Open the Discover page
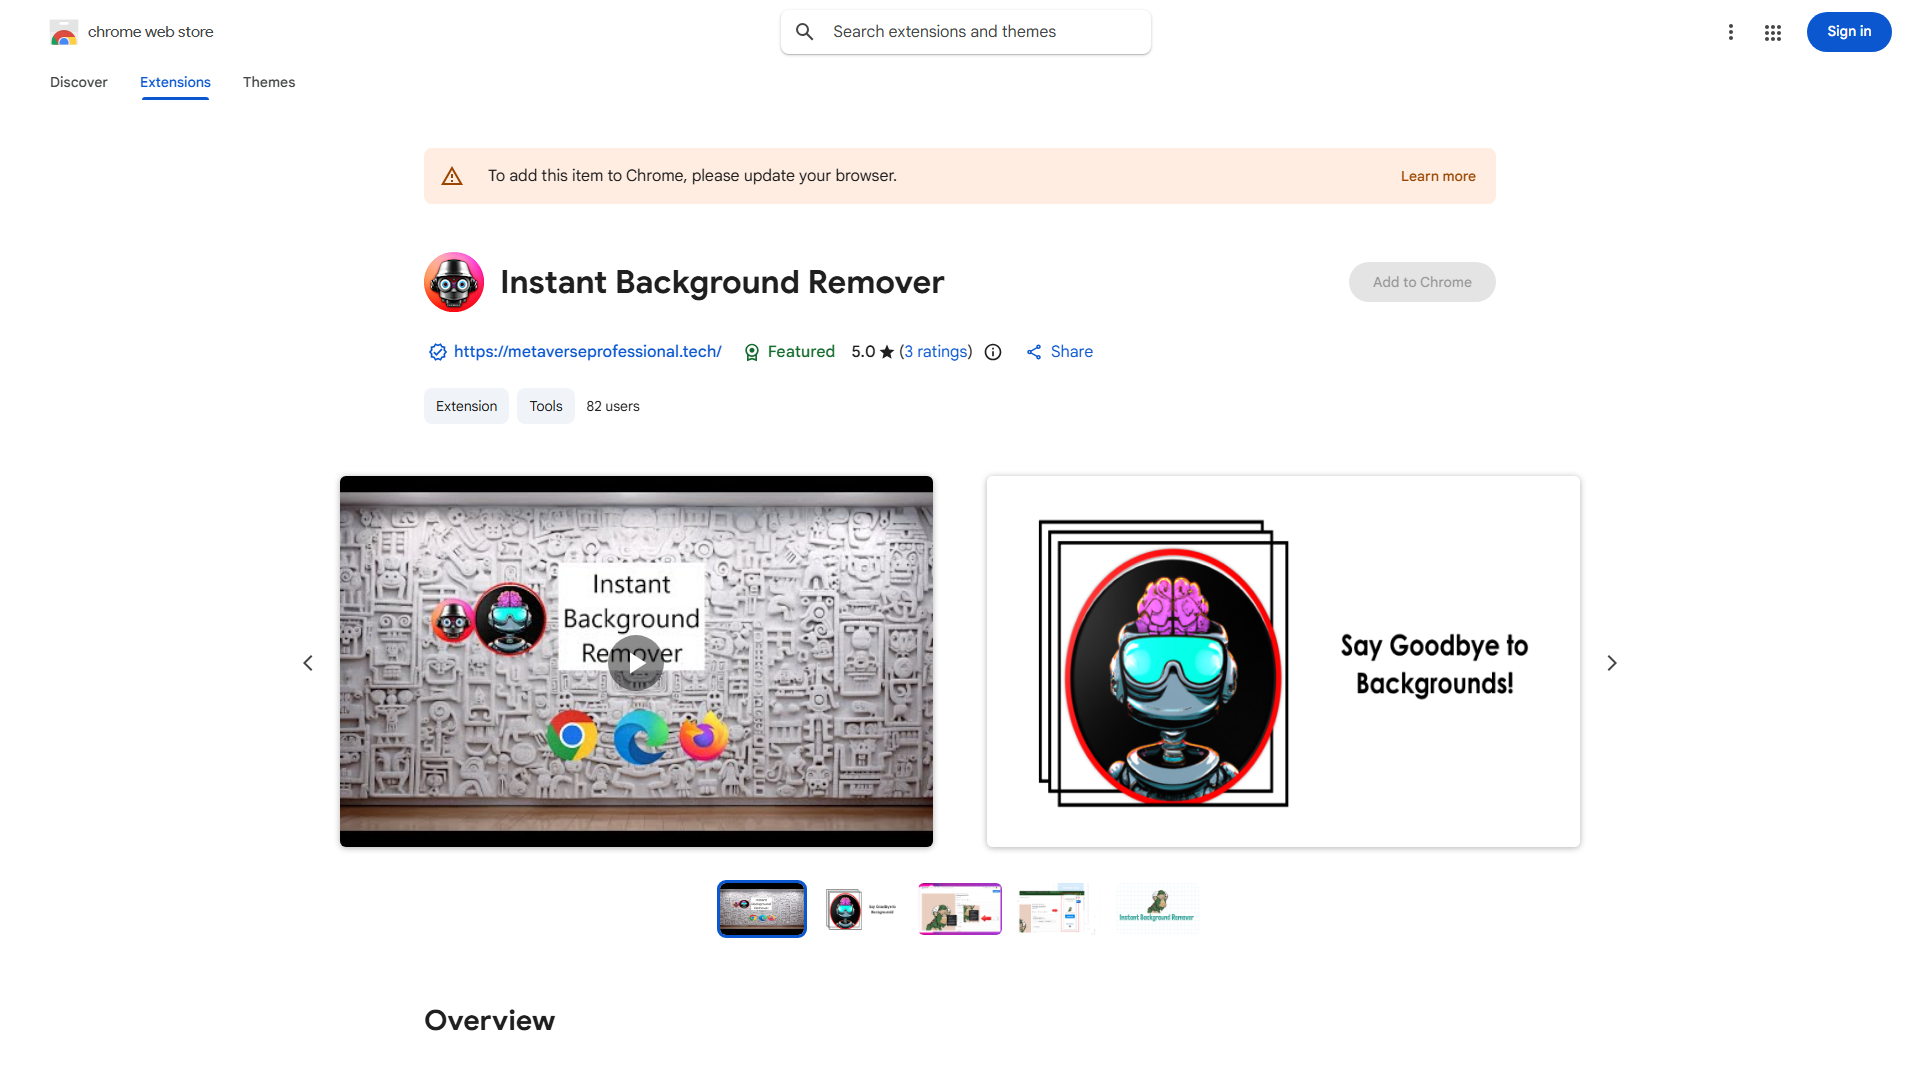The image size is (1920, 1080). click(x=78, y=82)
